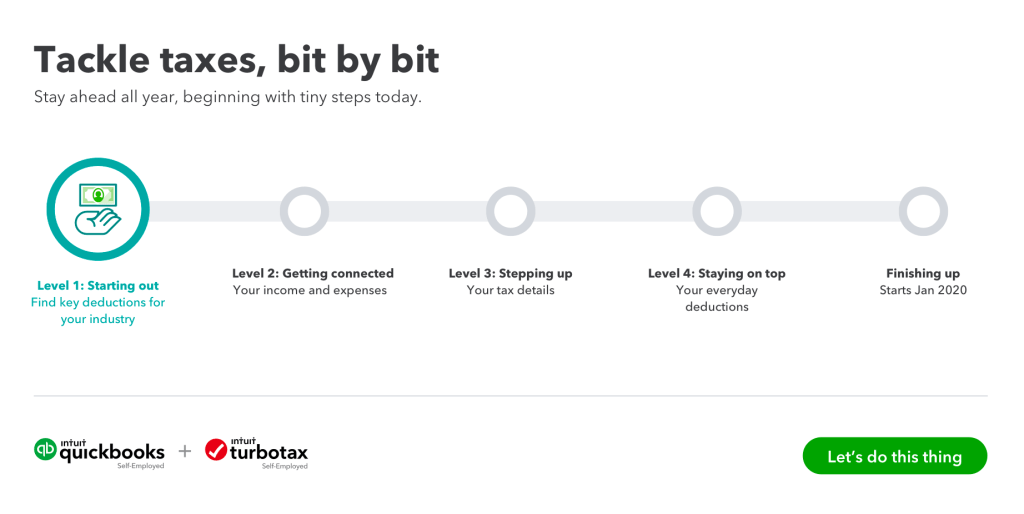Select the Level 3 step circle
The width and height of the screenshot is (1024, 514).
511,211
